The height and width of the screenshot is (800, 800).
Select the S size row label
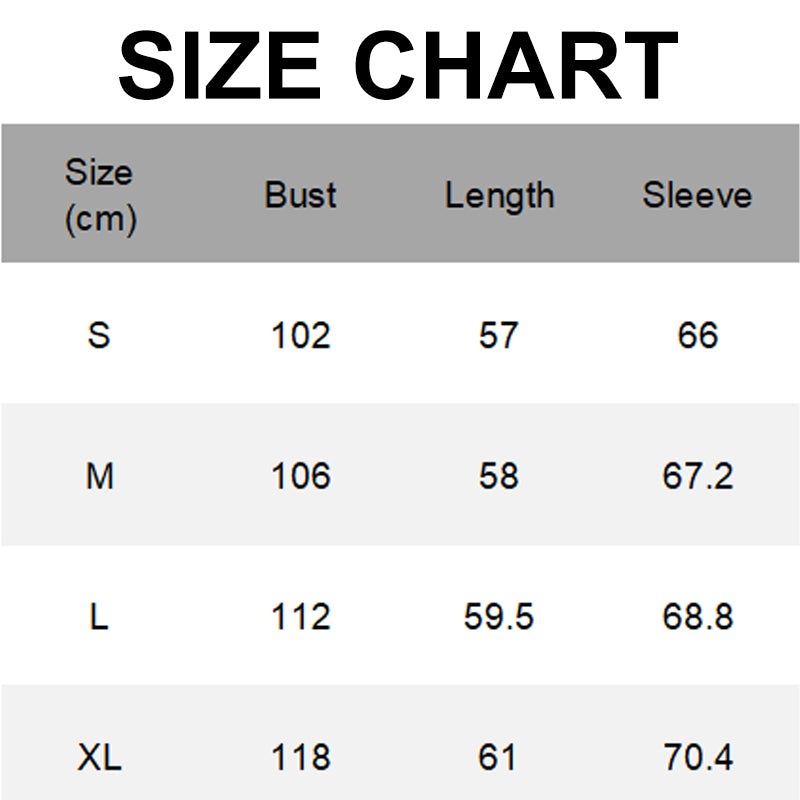pos(99,335)
